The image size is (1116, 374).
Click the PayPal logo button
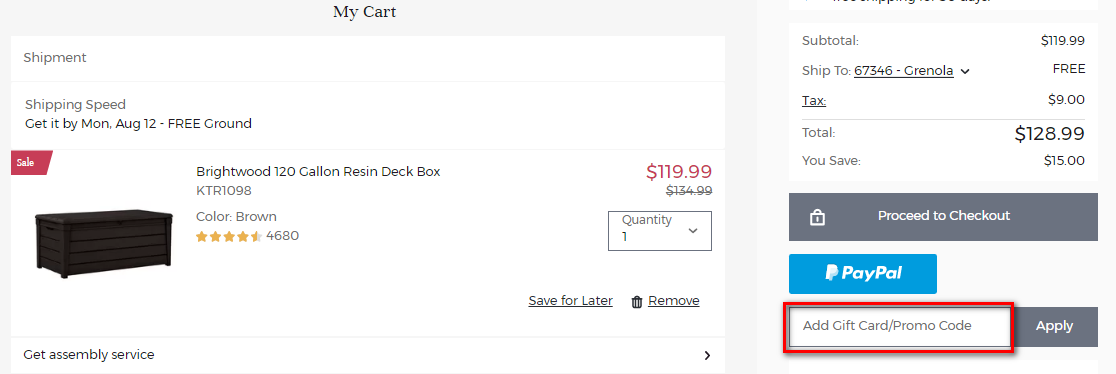coord(863,274)
